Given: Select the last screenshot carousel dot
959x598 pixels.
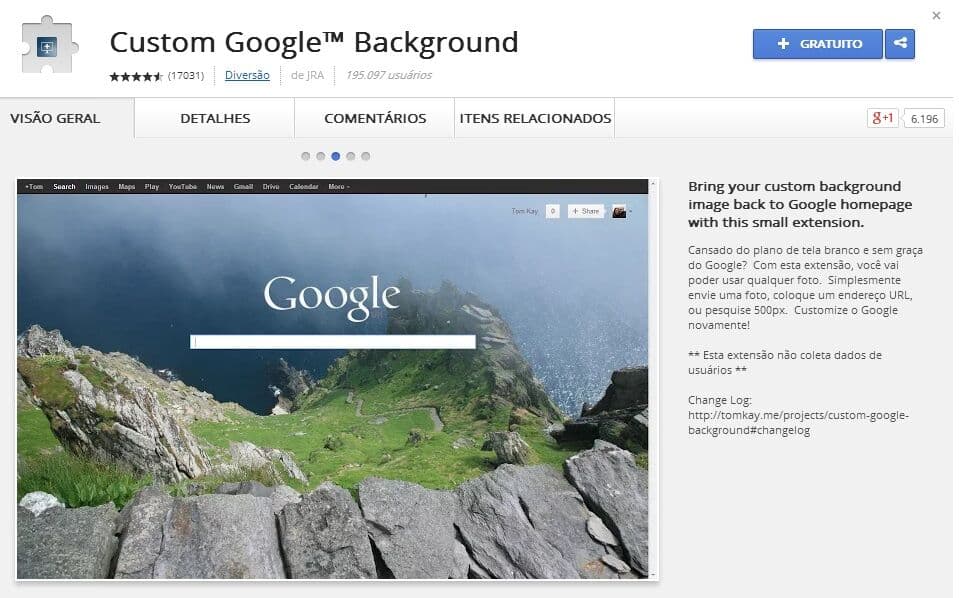Looking at the screenshot, I should (366, 156).
